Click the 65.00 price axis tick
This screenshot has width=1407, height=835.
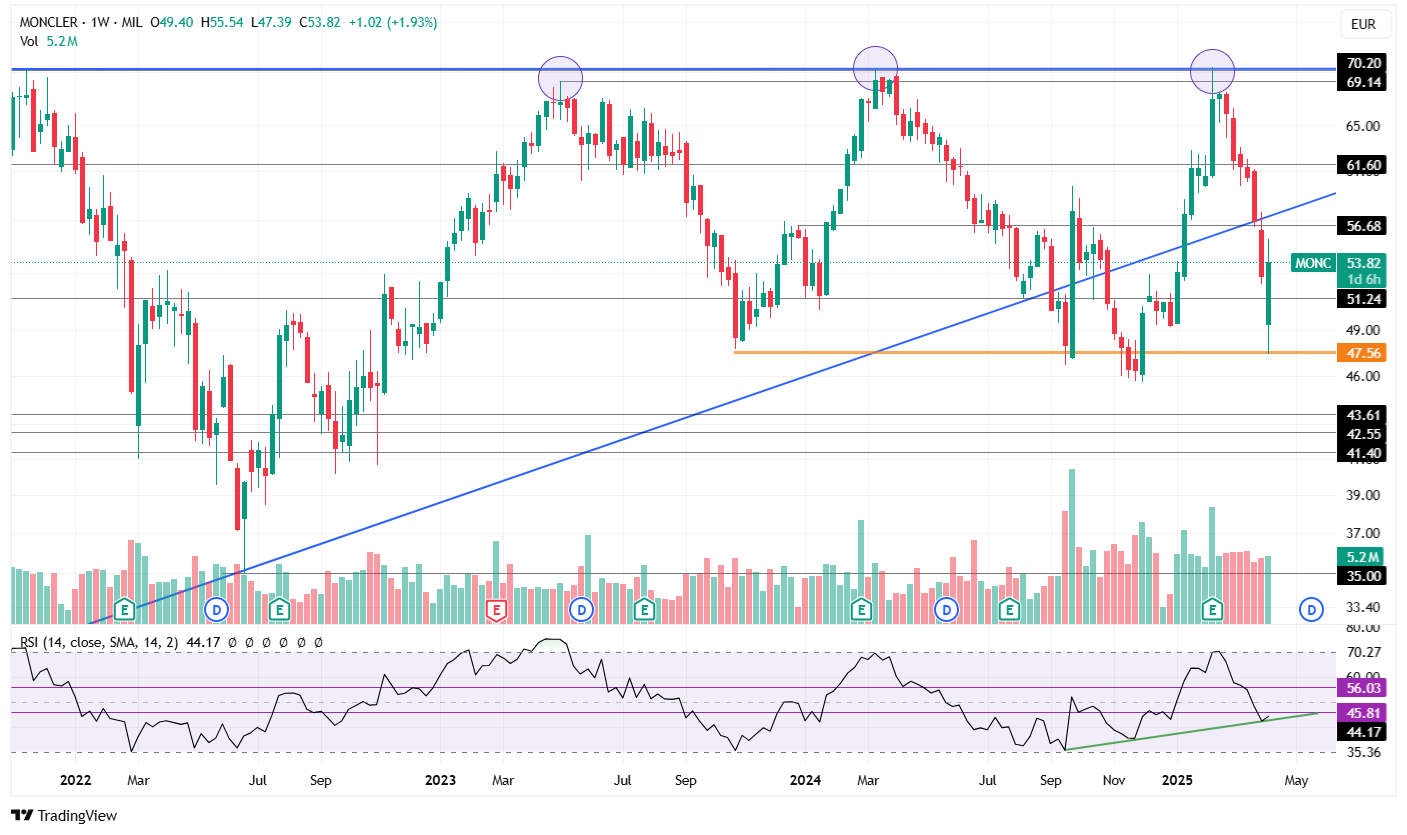(1363, 126)
